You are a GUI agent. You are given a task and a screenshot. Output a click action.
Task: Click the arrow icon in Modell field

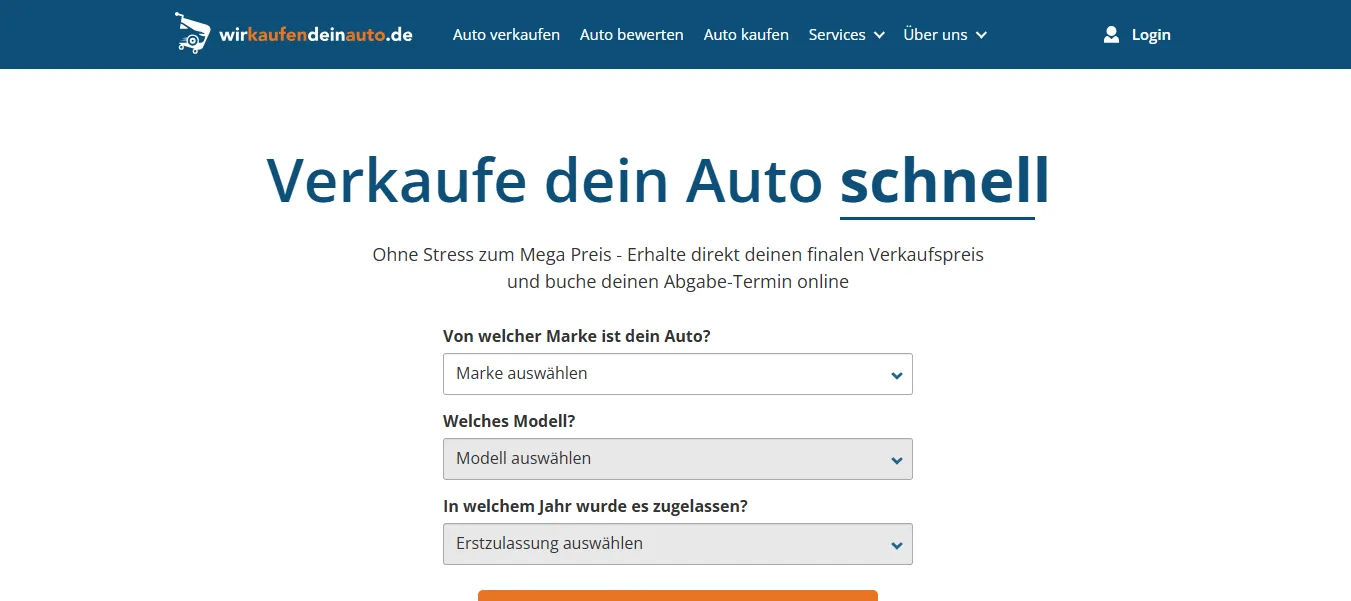point(896,460)
